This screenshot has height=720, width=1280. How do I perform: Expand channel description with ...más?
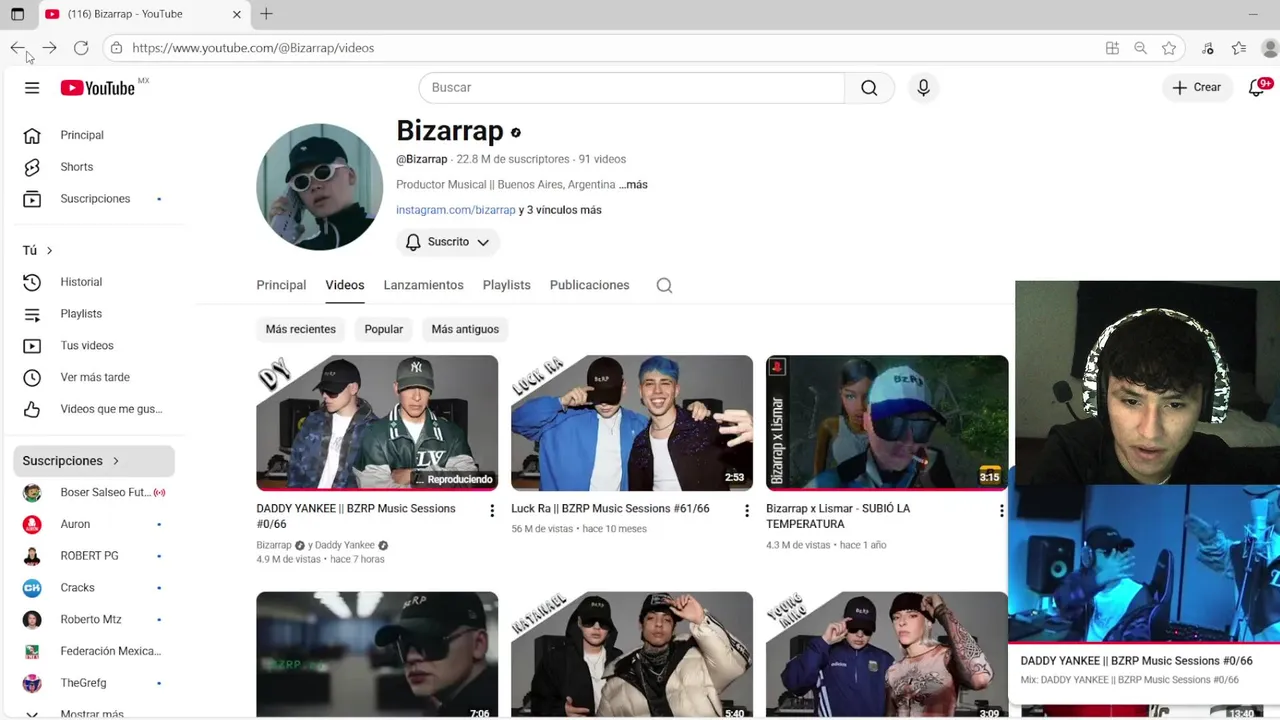point(633,185)
